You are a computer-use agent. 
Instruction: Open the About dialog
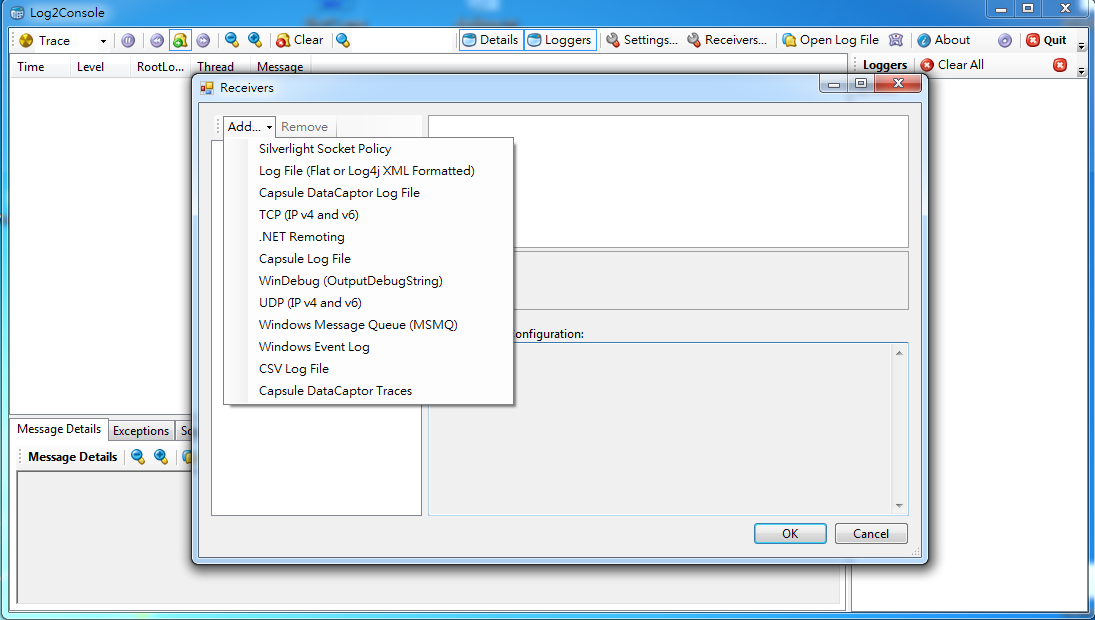click(x=941, y=40)
